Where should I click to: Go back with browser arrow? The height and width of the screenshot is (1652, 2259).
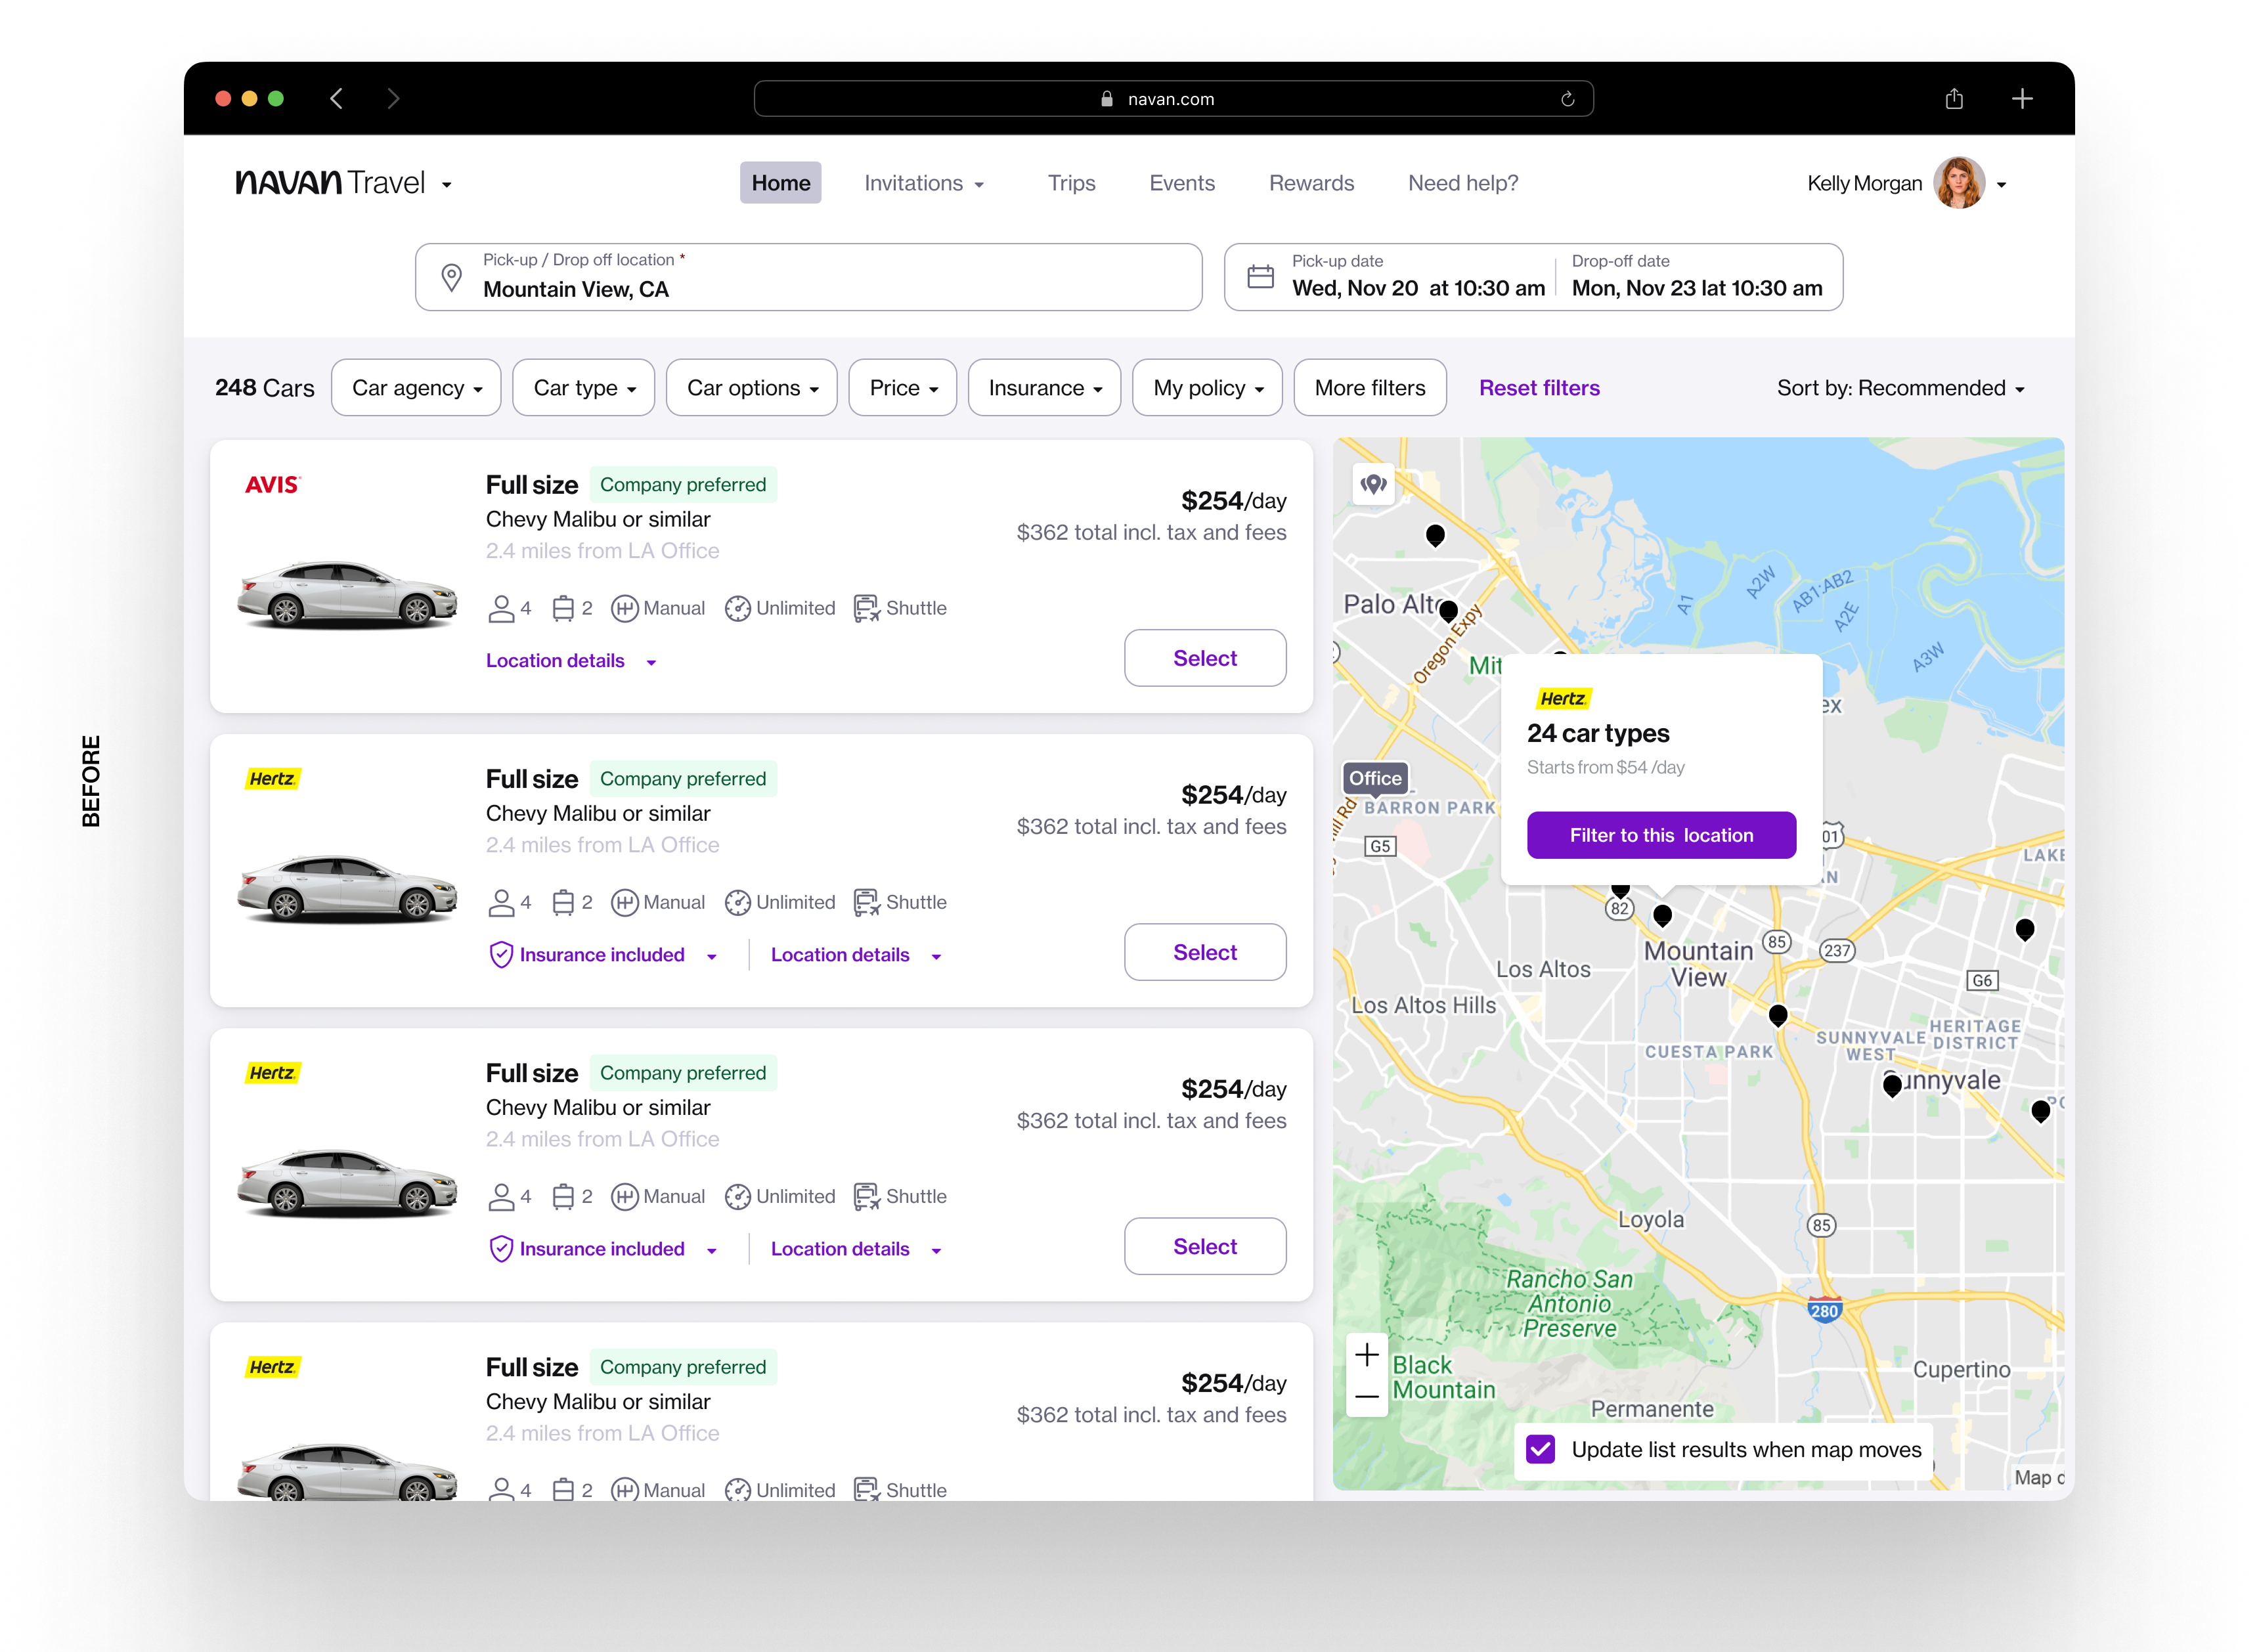pyautogui.click(x=337, y=99)
